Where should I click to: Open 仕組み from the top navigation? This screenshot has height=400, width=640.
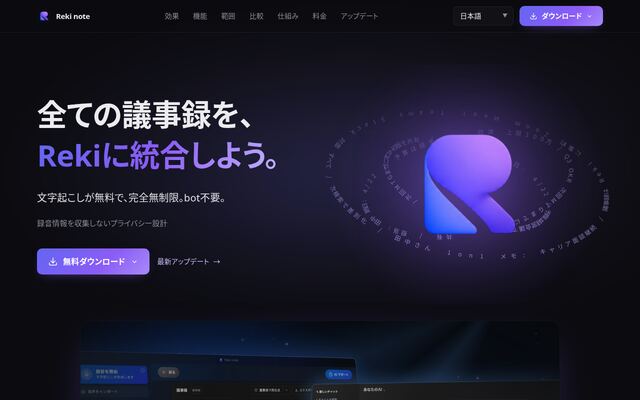click(288, 16)
